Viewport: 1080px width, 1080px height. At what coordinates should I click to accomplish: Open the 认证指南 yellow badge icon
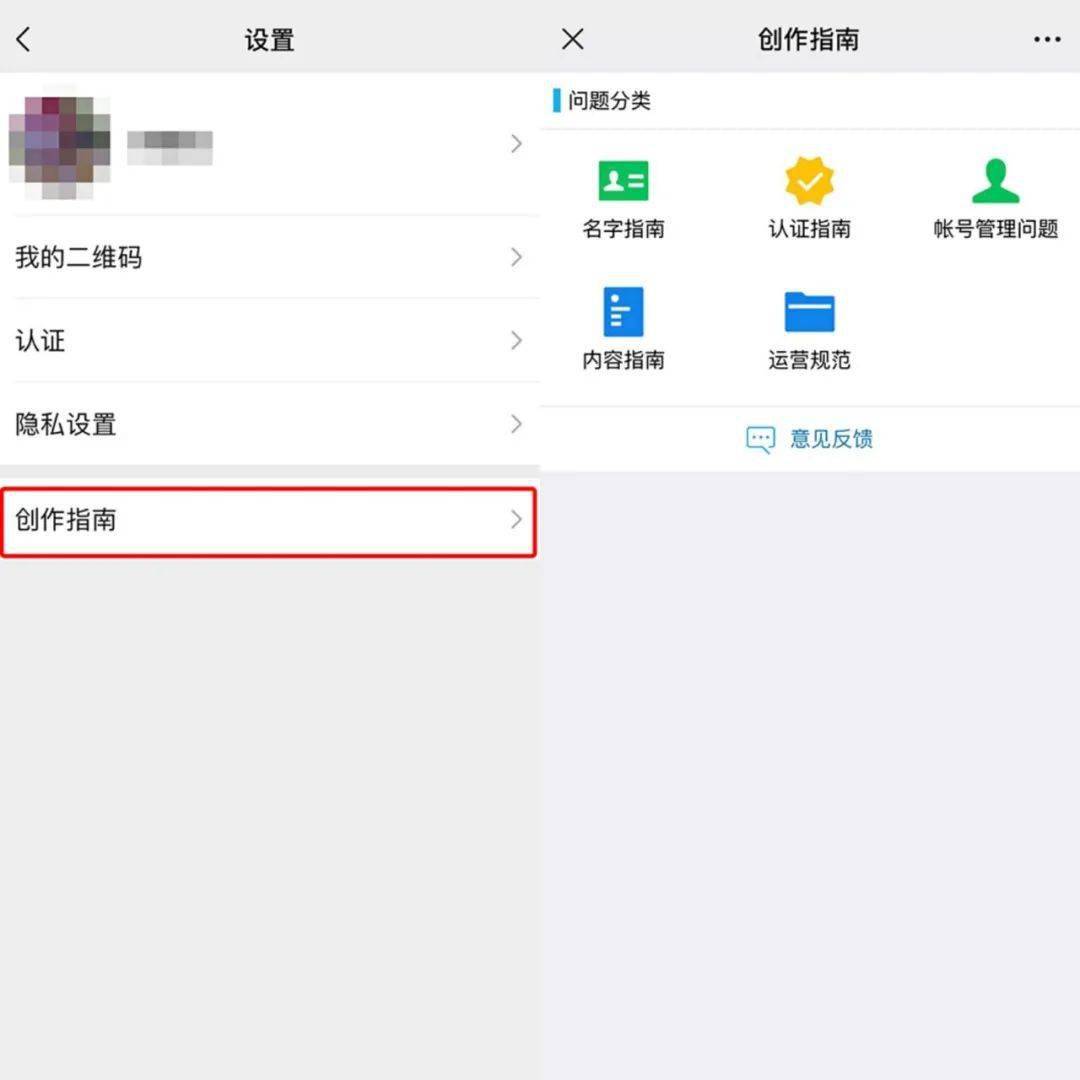(809, 180)
